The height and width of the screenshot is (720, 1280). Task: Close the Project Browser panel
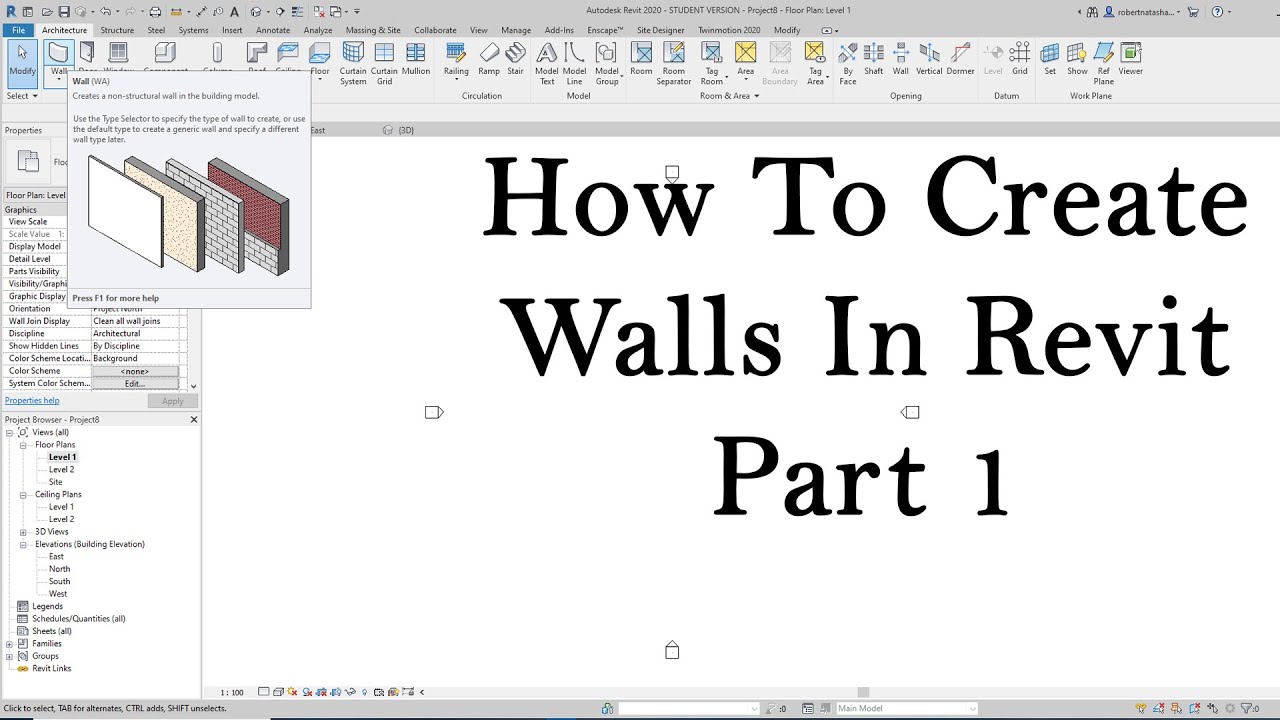point(194,420)
